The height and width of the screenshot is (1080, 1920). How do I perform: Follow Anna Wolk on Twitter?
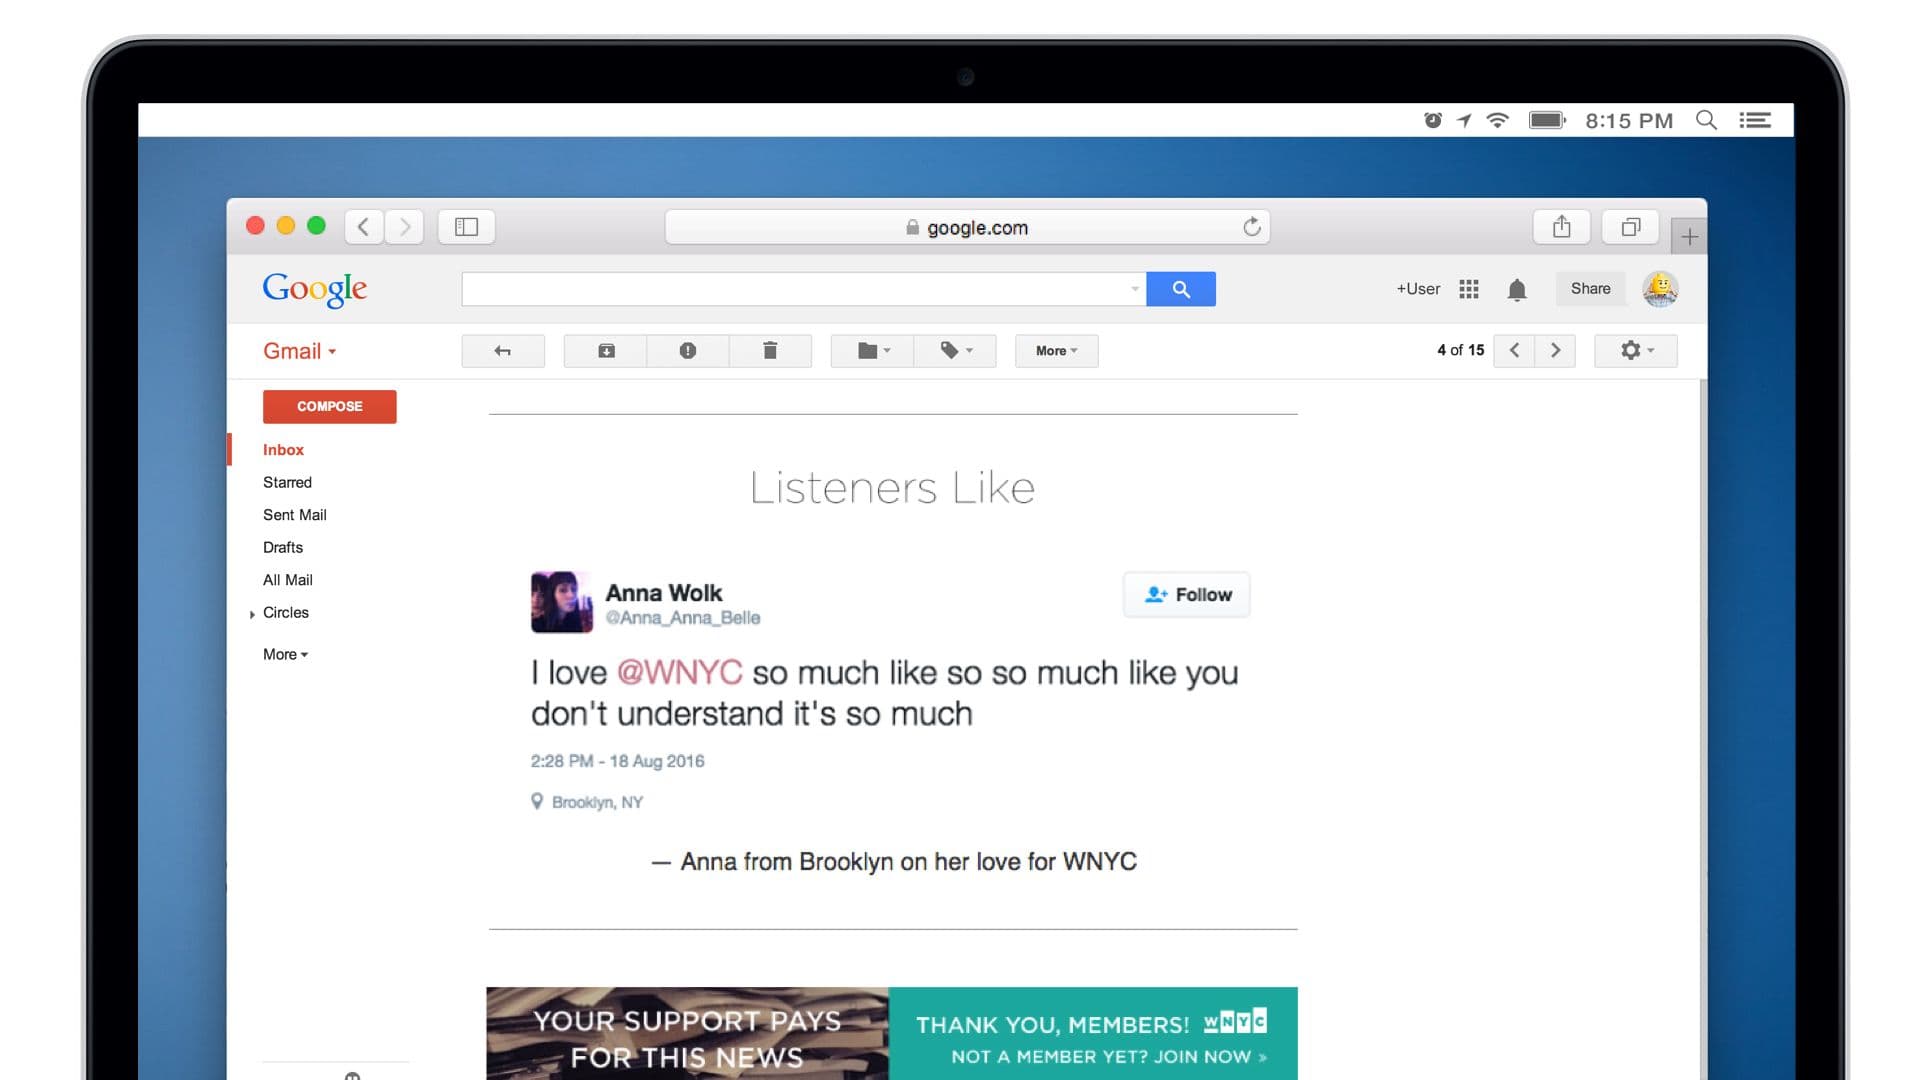click(x=1186, y=594)
